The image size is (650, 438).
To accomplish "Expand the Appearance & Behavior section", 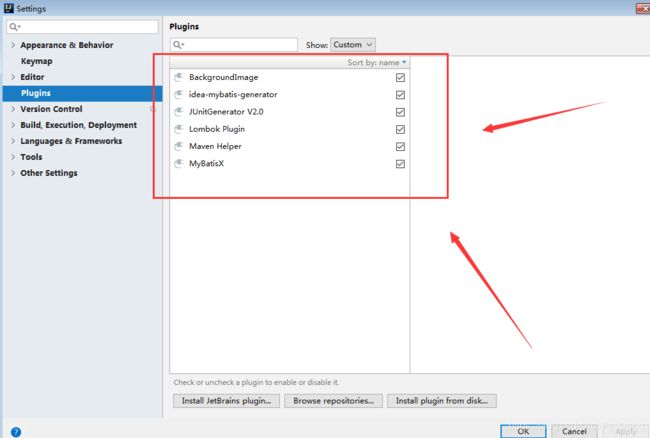I will tap(13, 45).
